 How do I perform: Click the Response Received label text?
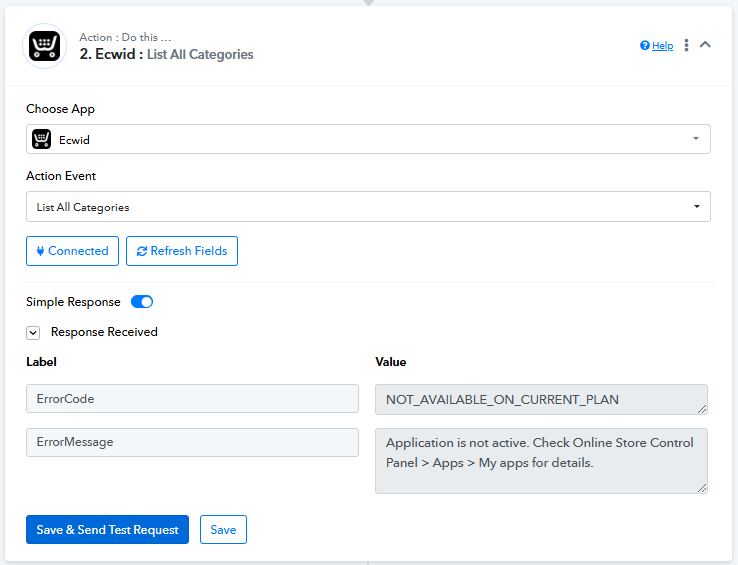tap(104, 332)
